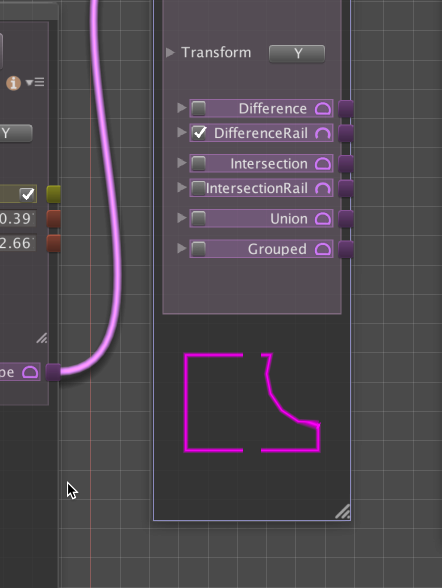Click the orange info icon
Image resolution: width=442 pixels, height=588 pixels.
point(13,82)
